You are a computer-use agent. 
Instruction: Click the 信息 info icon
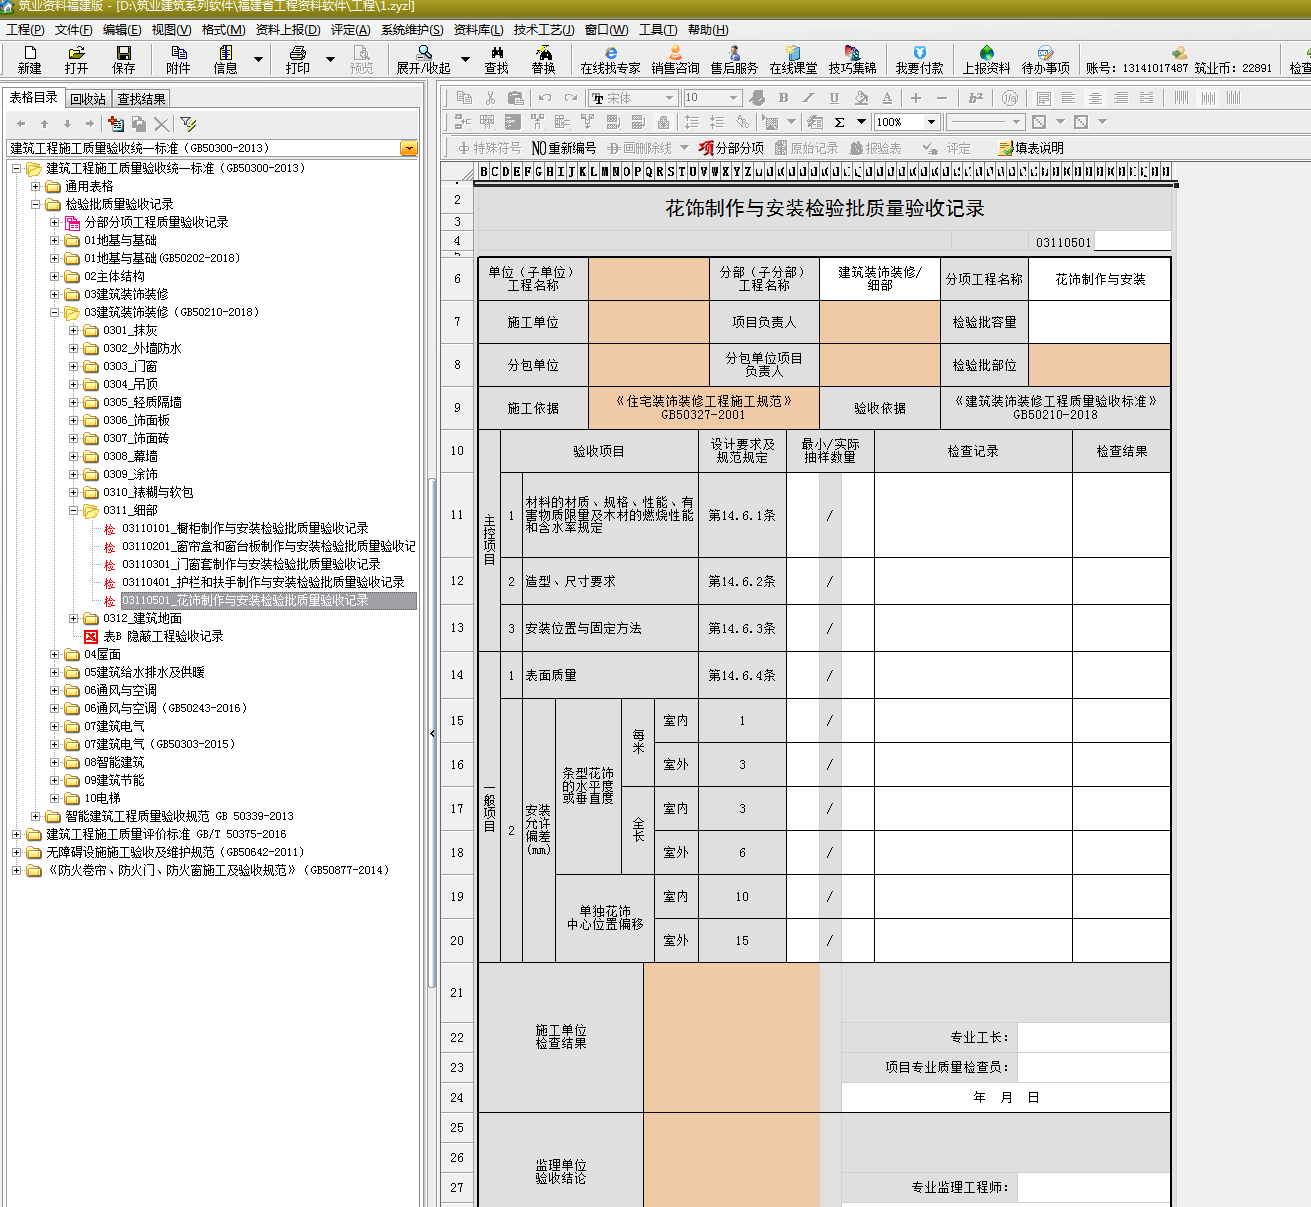[x=225, y=60]
